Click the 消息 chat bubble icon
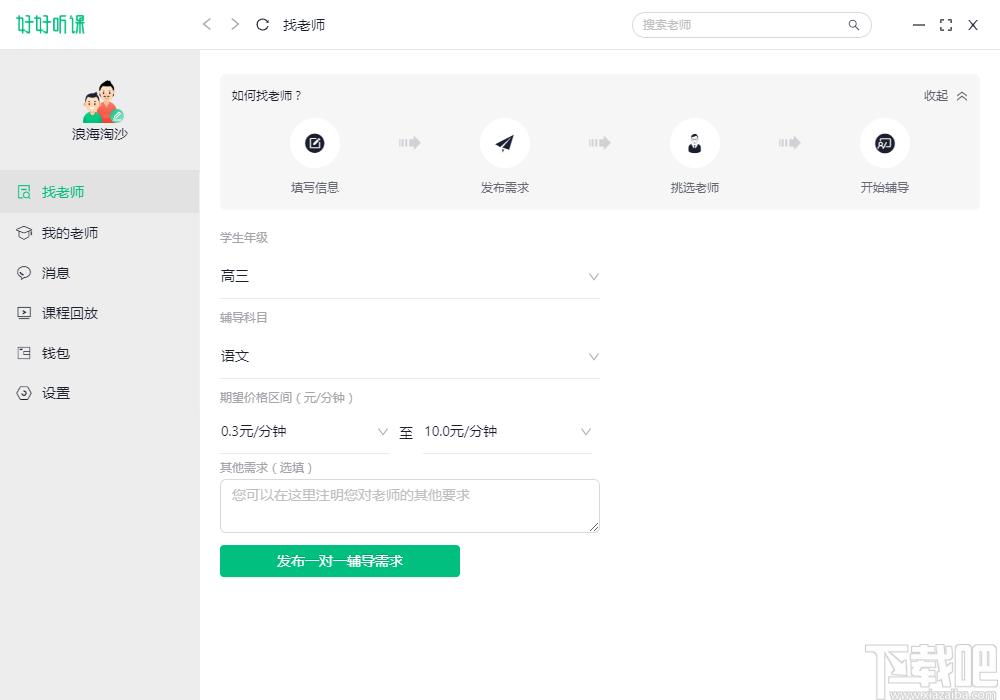Image resolution: width=1000 pixels, height=700 pixels. coord(24,273)
